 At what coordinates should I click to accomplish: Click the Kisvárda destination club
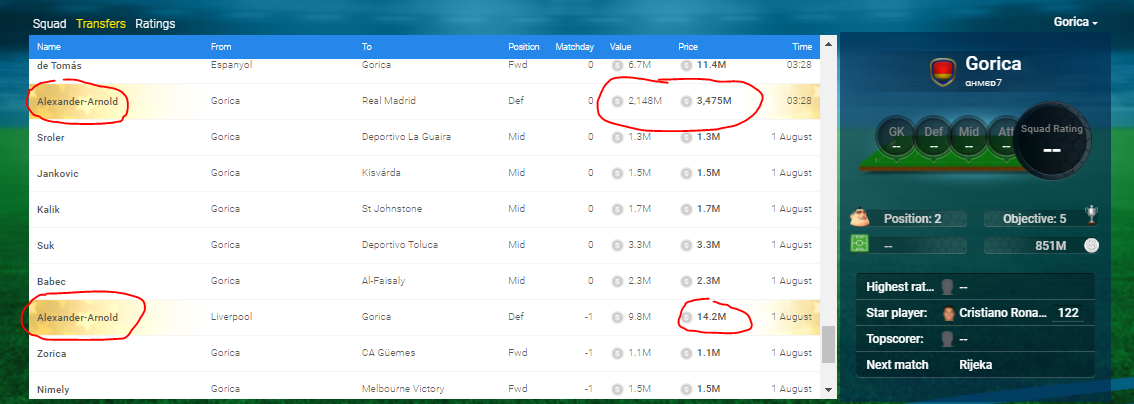point(380,173)
